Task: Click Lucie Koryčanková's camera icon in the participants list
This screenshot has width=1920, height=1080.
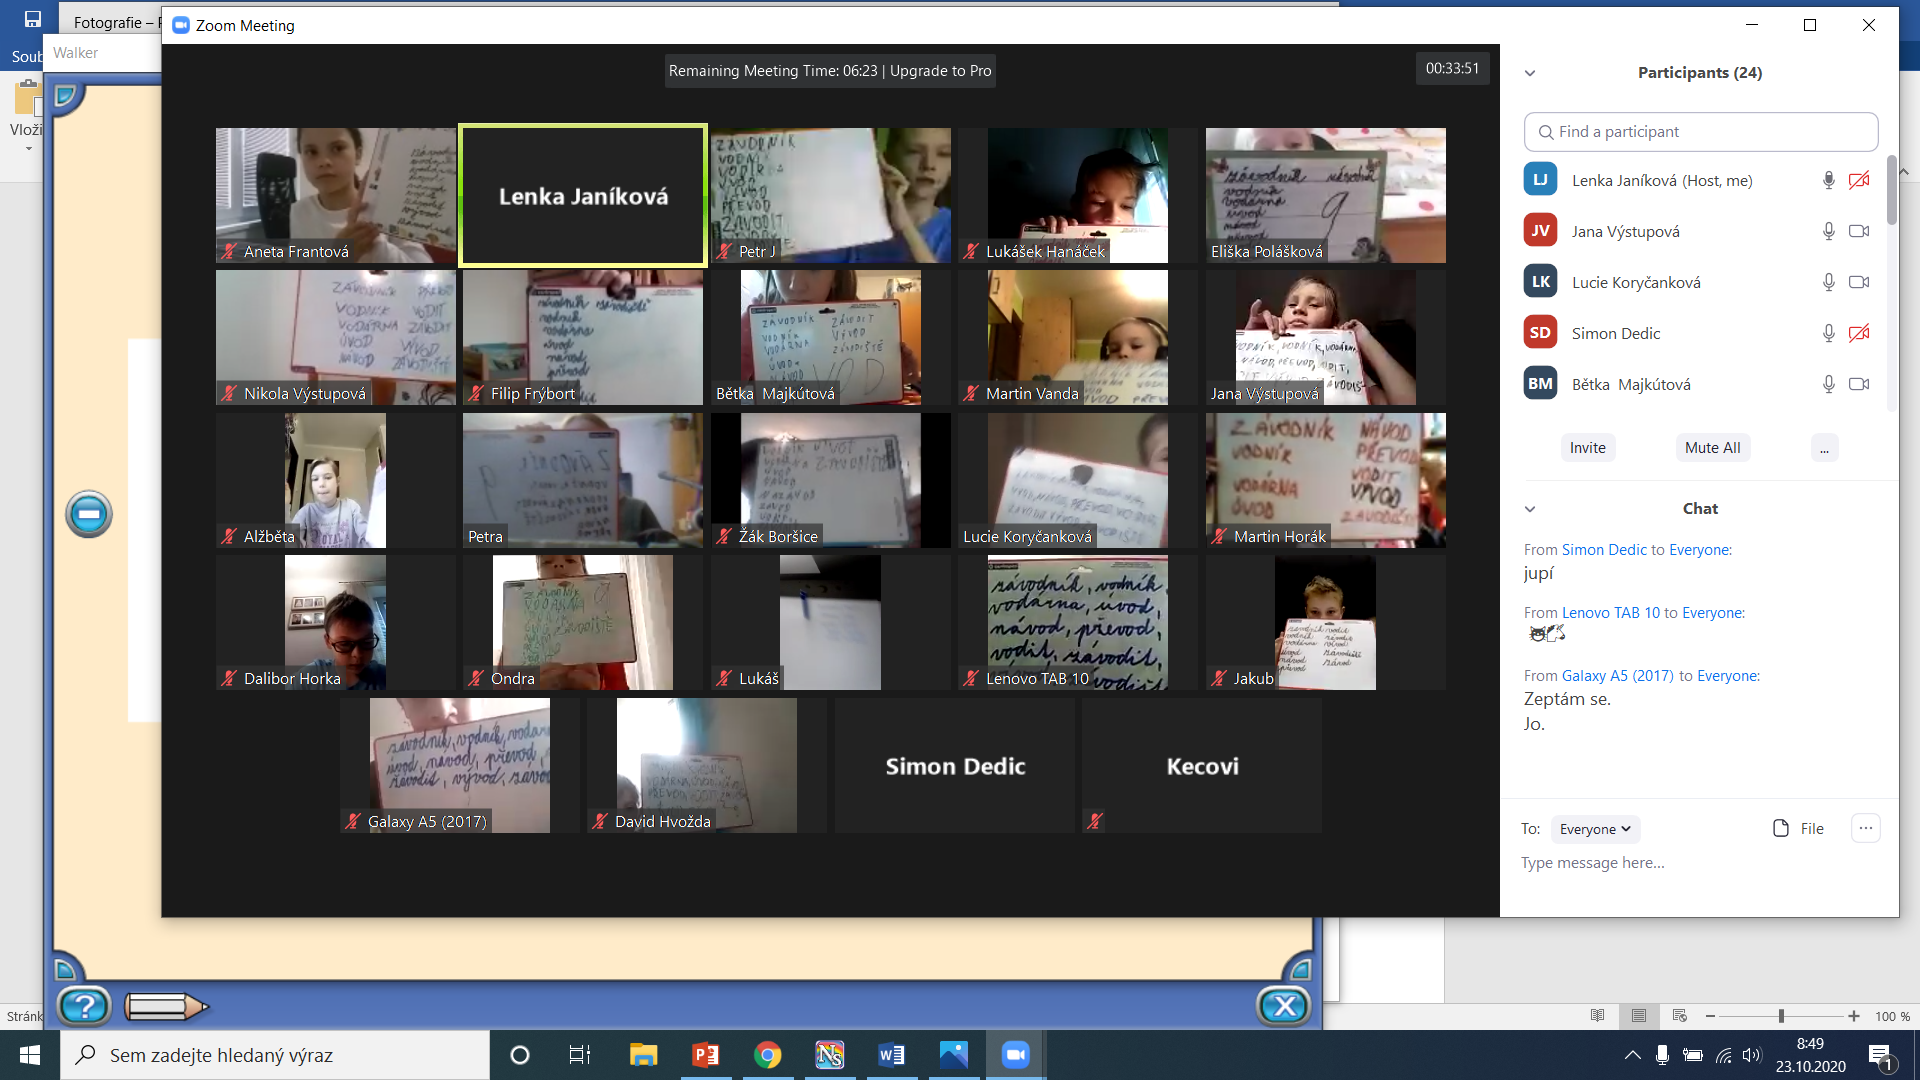Action: [x=1859, y=282]
